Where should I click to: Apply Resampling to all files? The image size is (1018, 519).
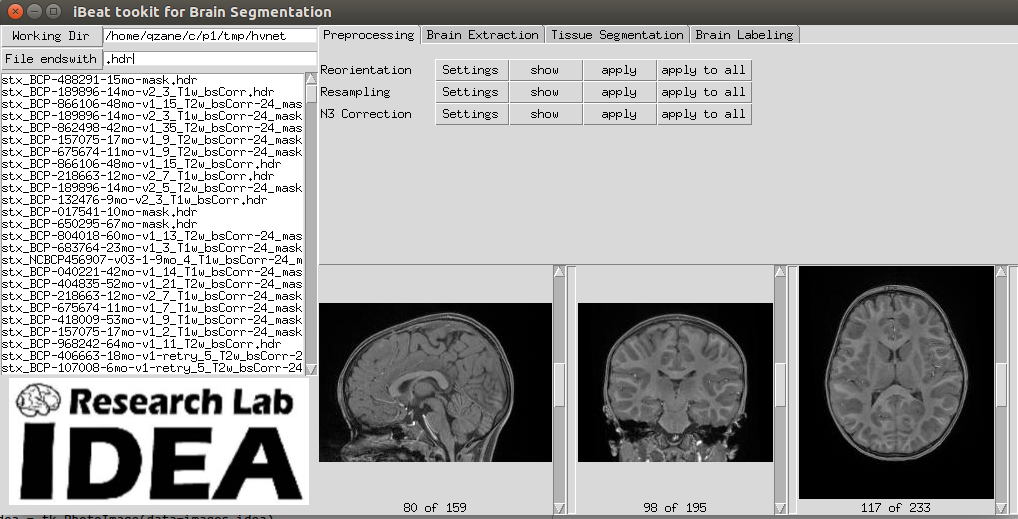coord(703,92)
